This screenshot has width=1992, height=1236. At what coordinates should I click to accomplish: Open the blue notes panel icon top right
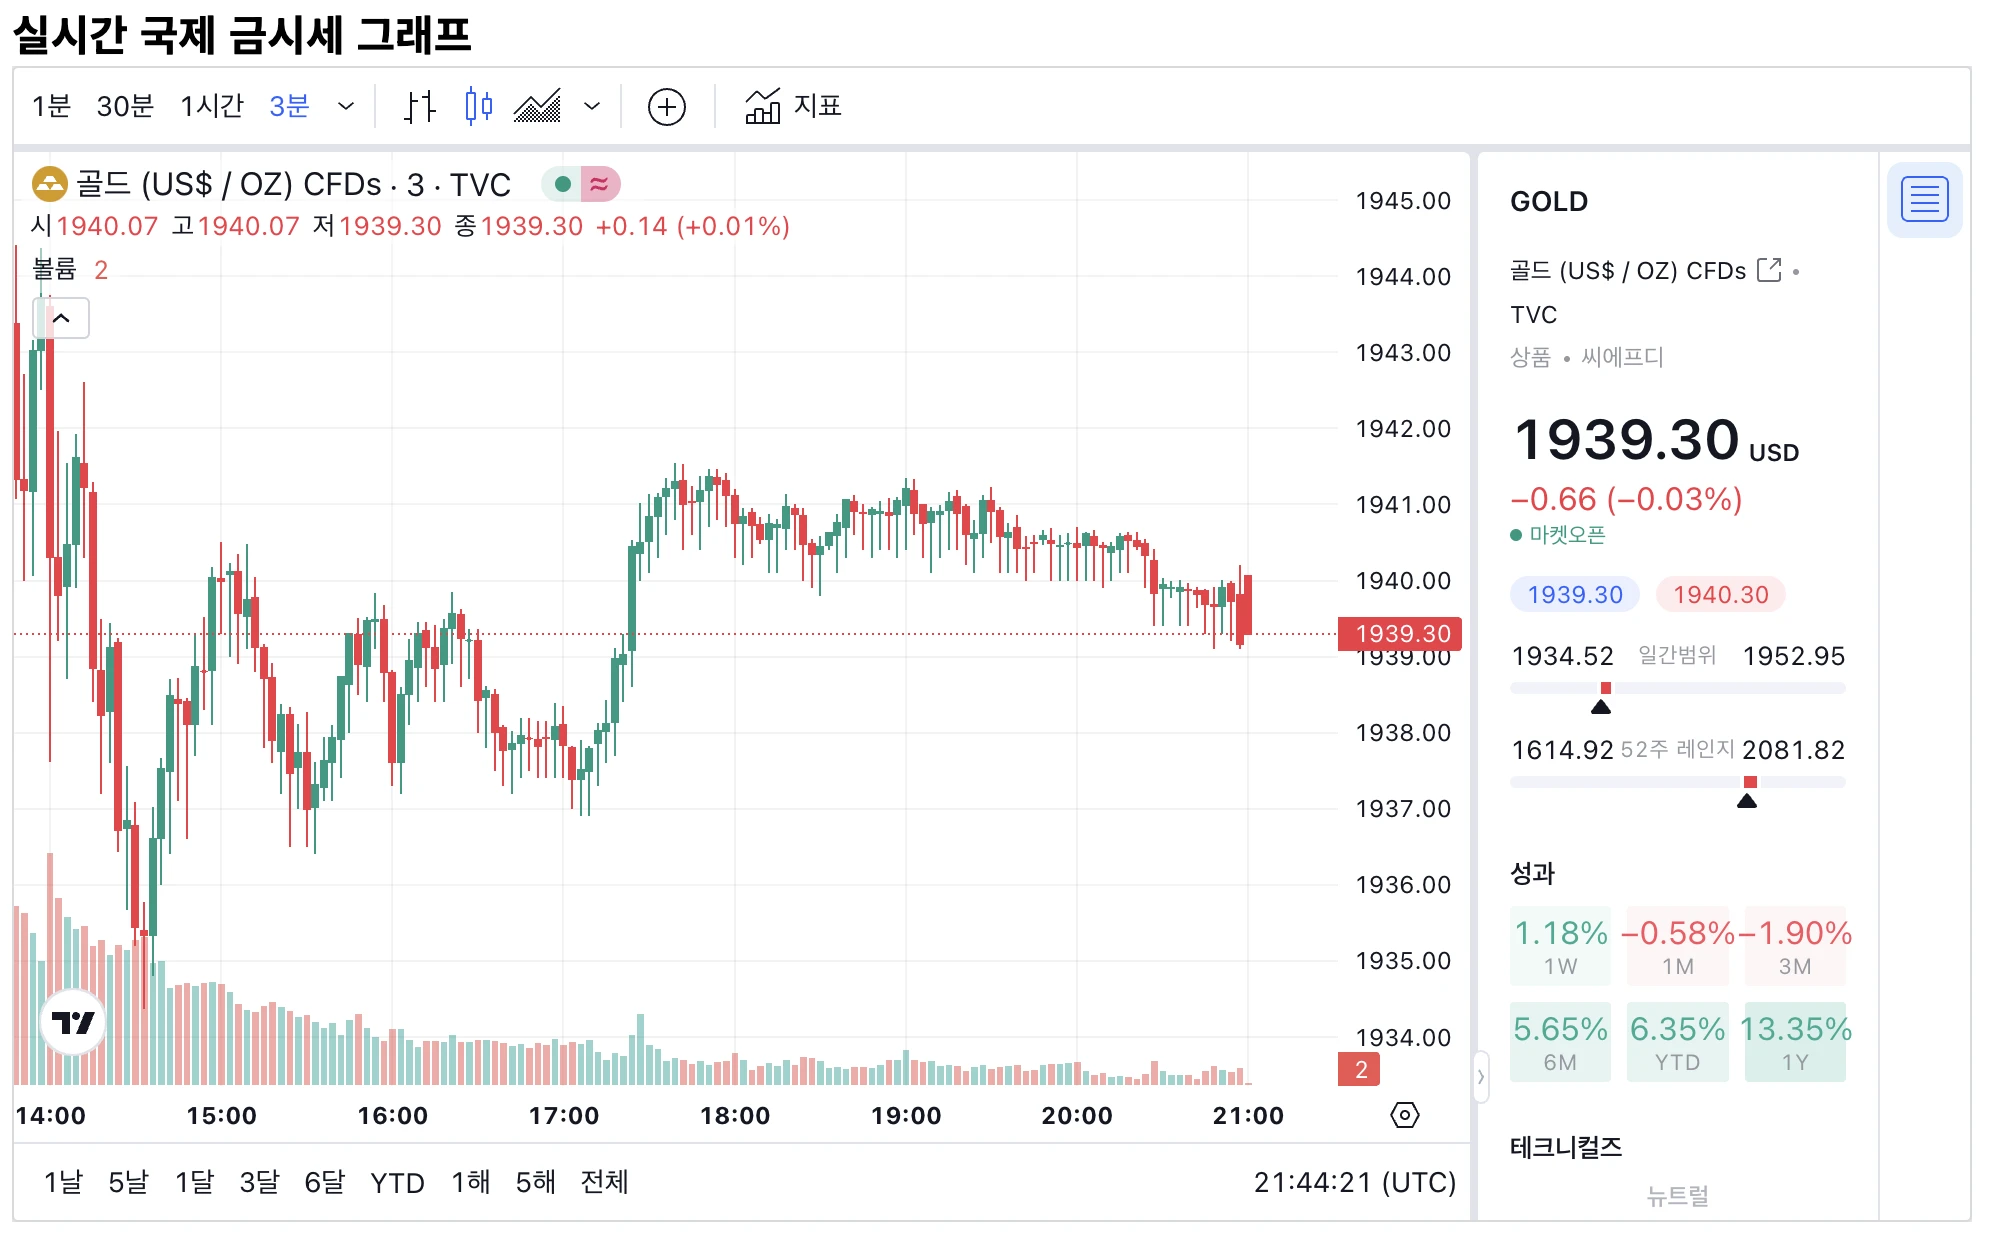click(x=1924, y=198)
